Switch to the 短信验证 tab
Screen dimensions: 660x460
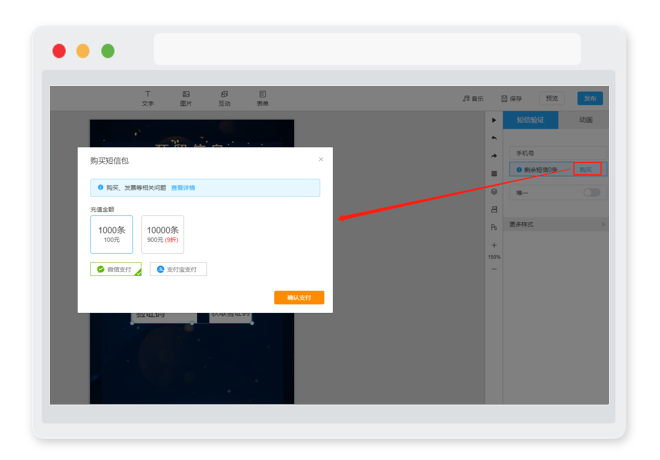pos(530,120)
